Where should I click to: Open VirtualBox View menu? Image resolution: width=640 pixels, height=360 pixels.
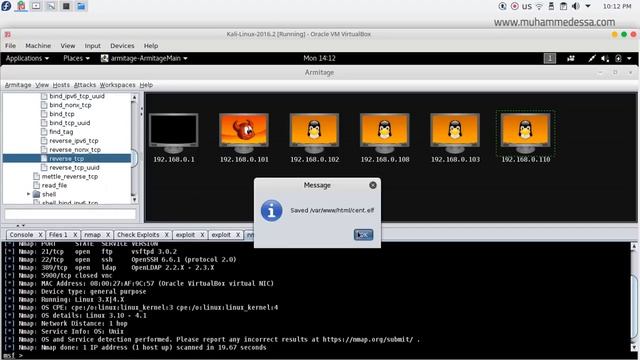[68, 46]
